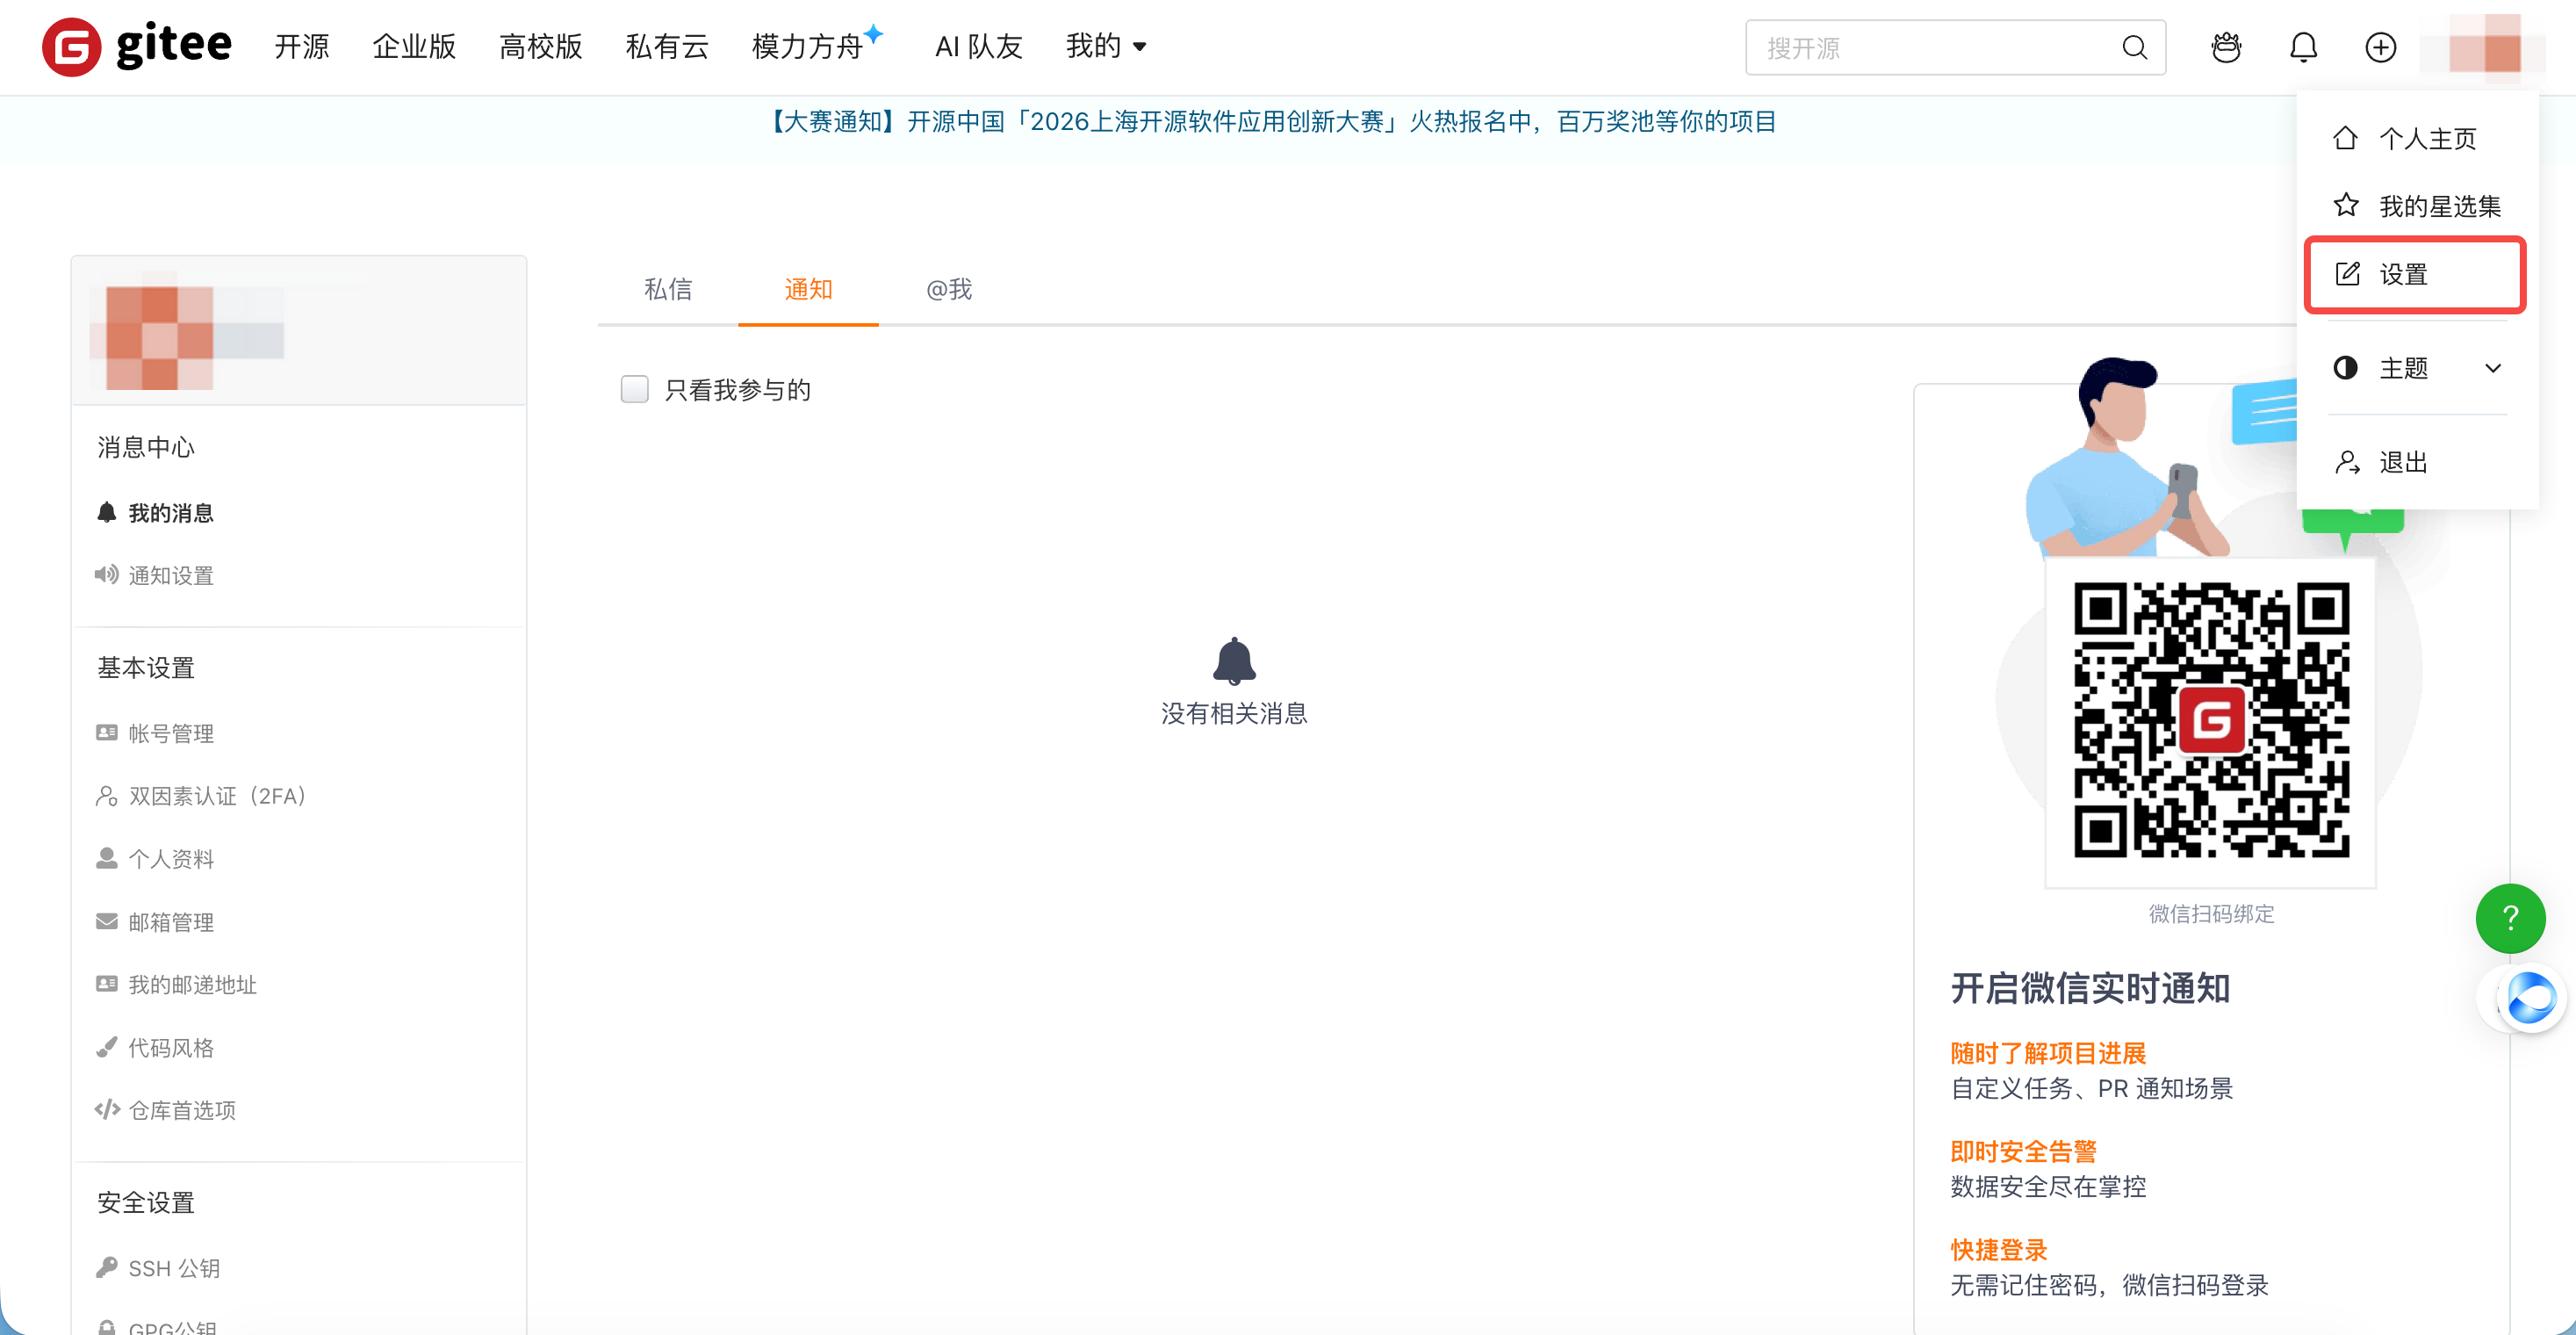Viewport: 2576px width, 1335px height.
Task: Expand the 主题 chevron in user menu
Action: pos(2493,368)
